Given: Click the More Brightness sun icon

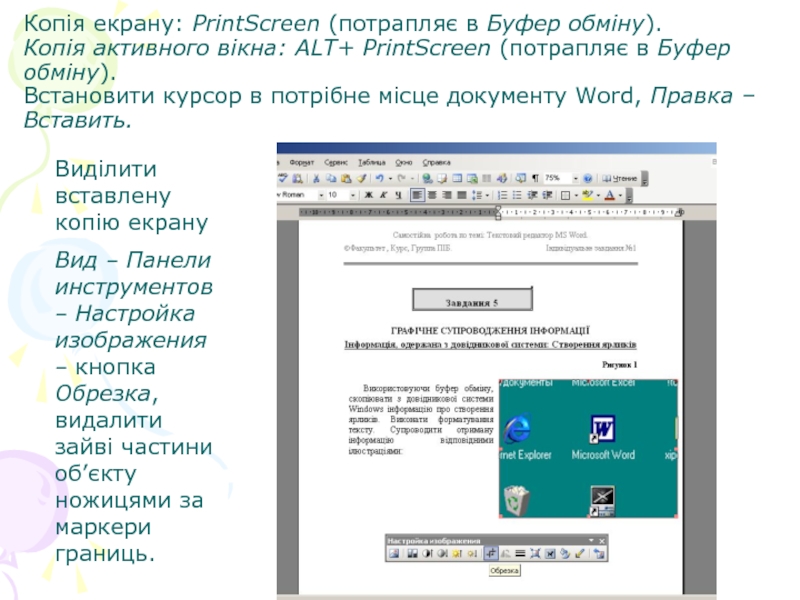Looking at the screenshot, I should [457, 554].
